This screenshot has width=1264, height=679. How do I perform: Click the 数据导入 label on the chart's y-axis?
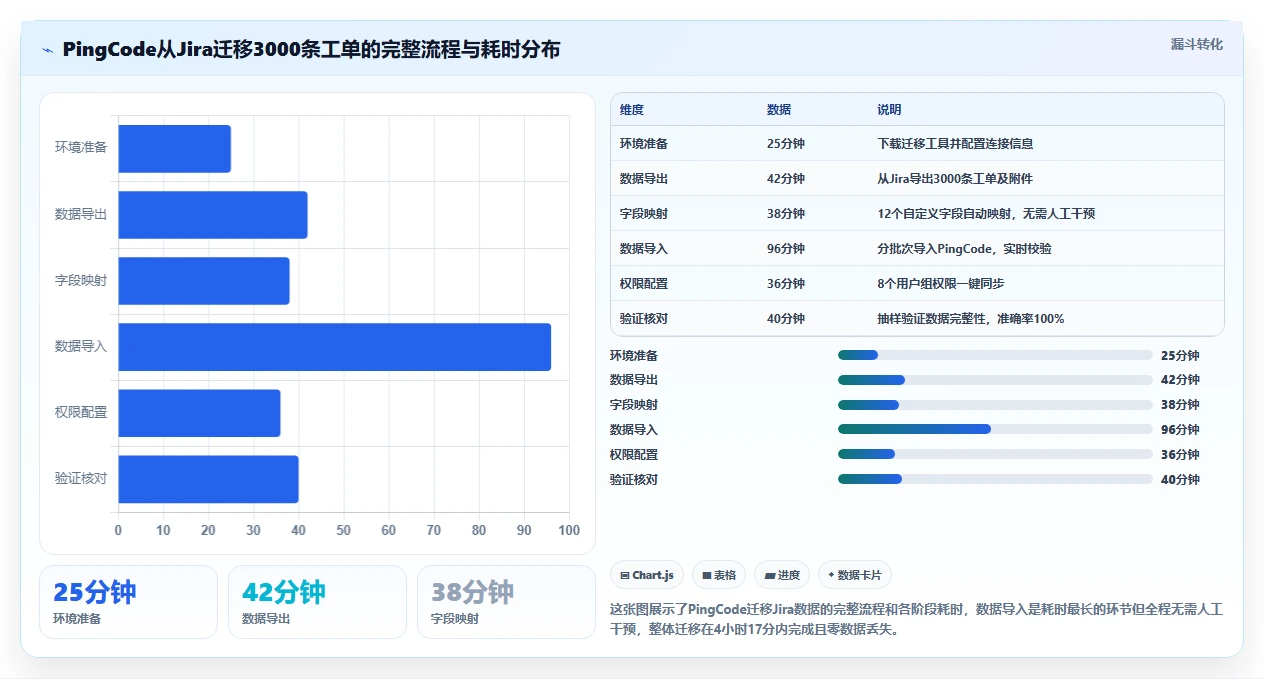coord(81,346)
